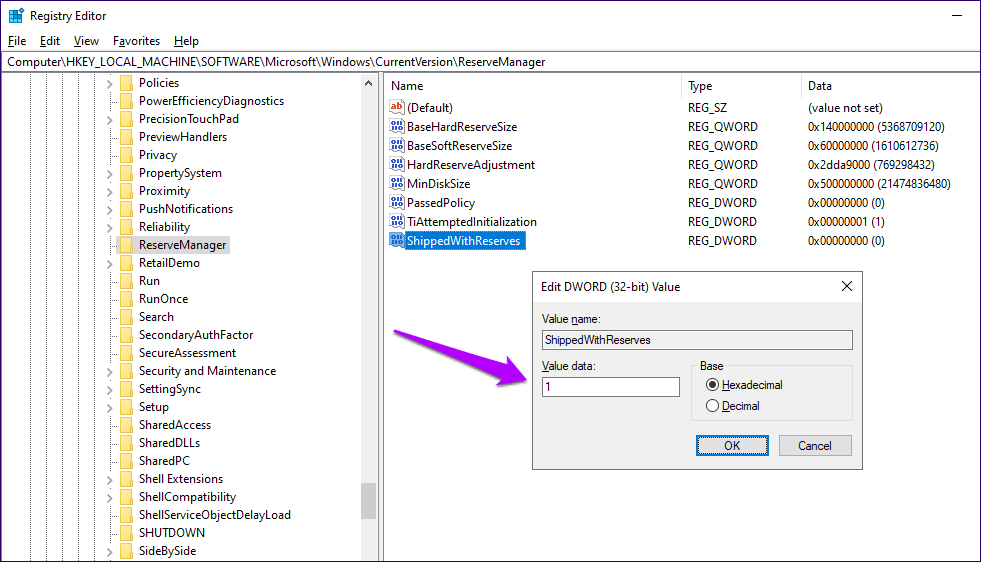Click the HardReserveAdjustment value icon
Image resolution: width=981 pixels, height=562 pixels.
tap(397, 165)
